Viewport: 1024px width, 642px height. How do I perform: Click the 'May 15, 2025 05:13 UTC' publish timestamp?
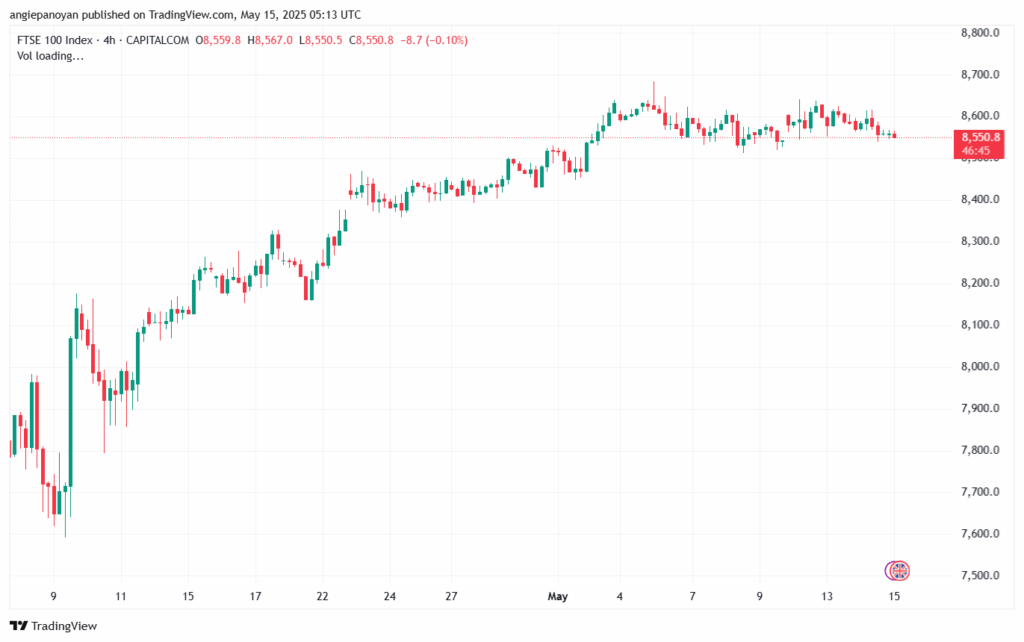[300, 14]
